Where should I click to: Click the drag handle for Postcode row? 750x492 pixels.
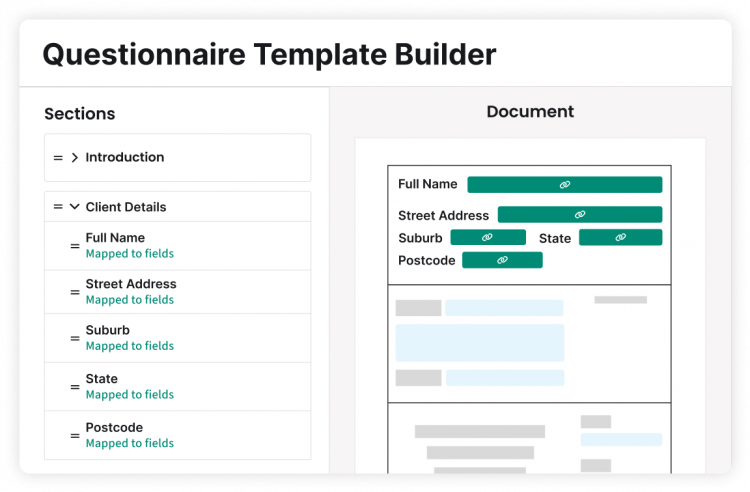click(75, 436)
